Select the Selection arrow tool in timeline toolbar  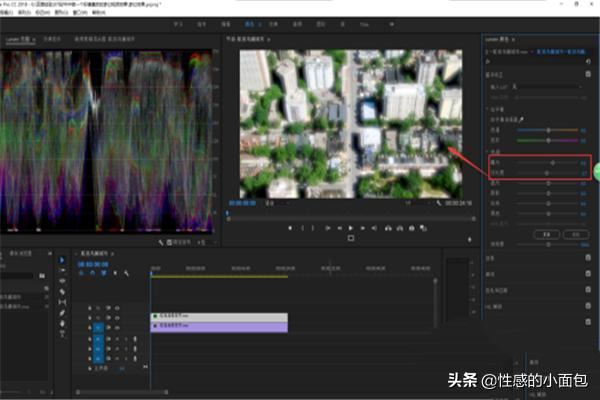click(x=62, y=261)
